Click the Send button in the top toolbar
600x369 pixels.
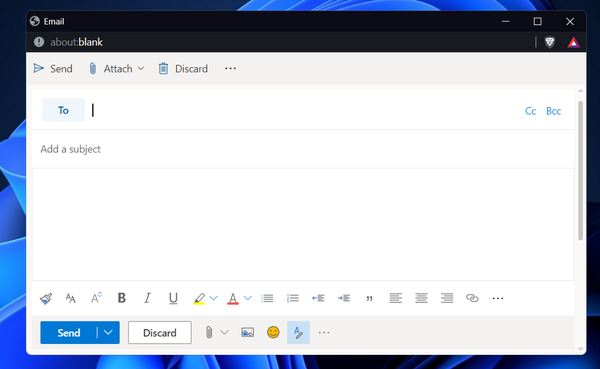(x=53, y=69)
